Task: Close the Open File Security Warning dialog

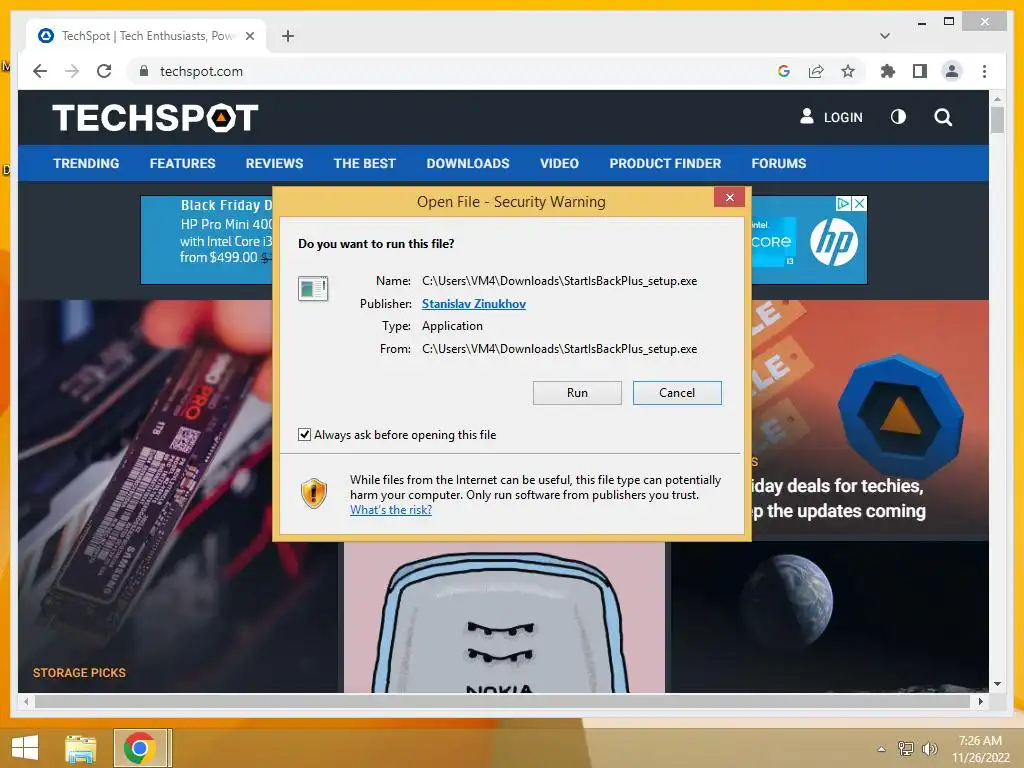Action: click(x=729, y=197)
